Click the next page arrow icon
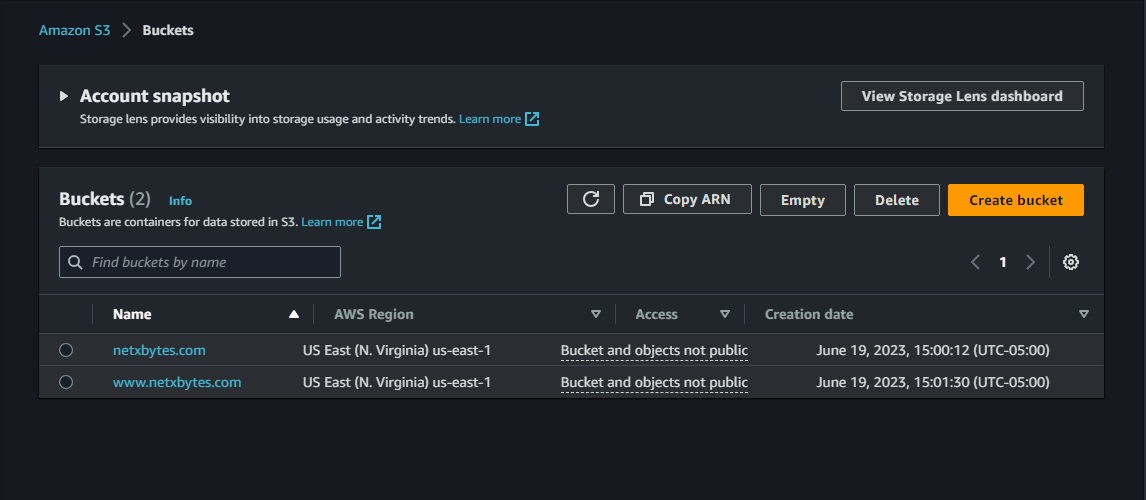This screenshot has height=500, width=1146. 1030,262
